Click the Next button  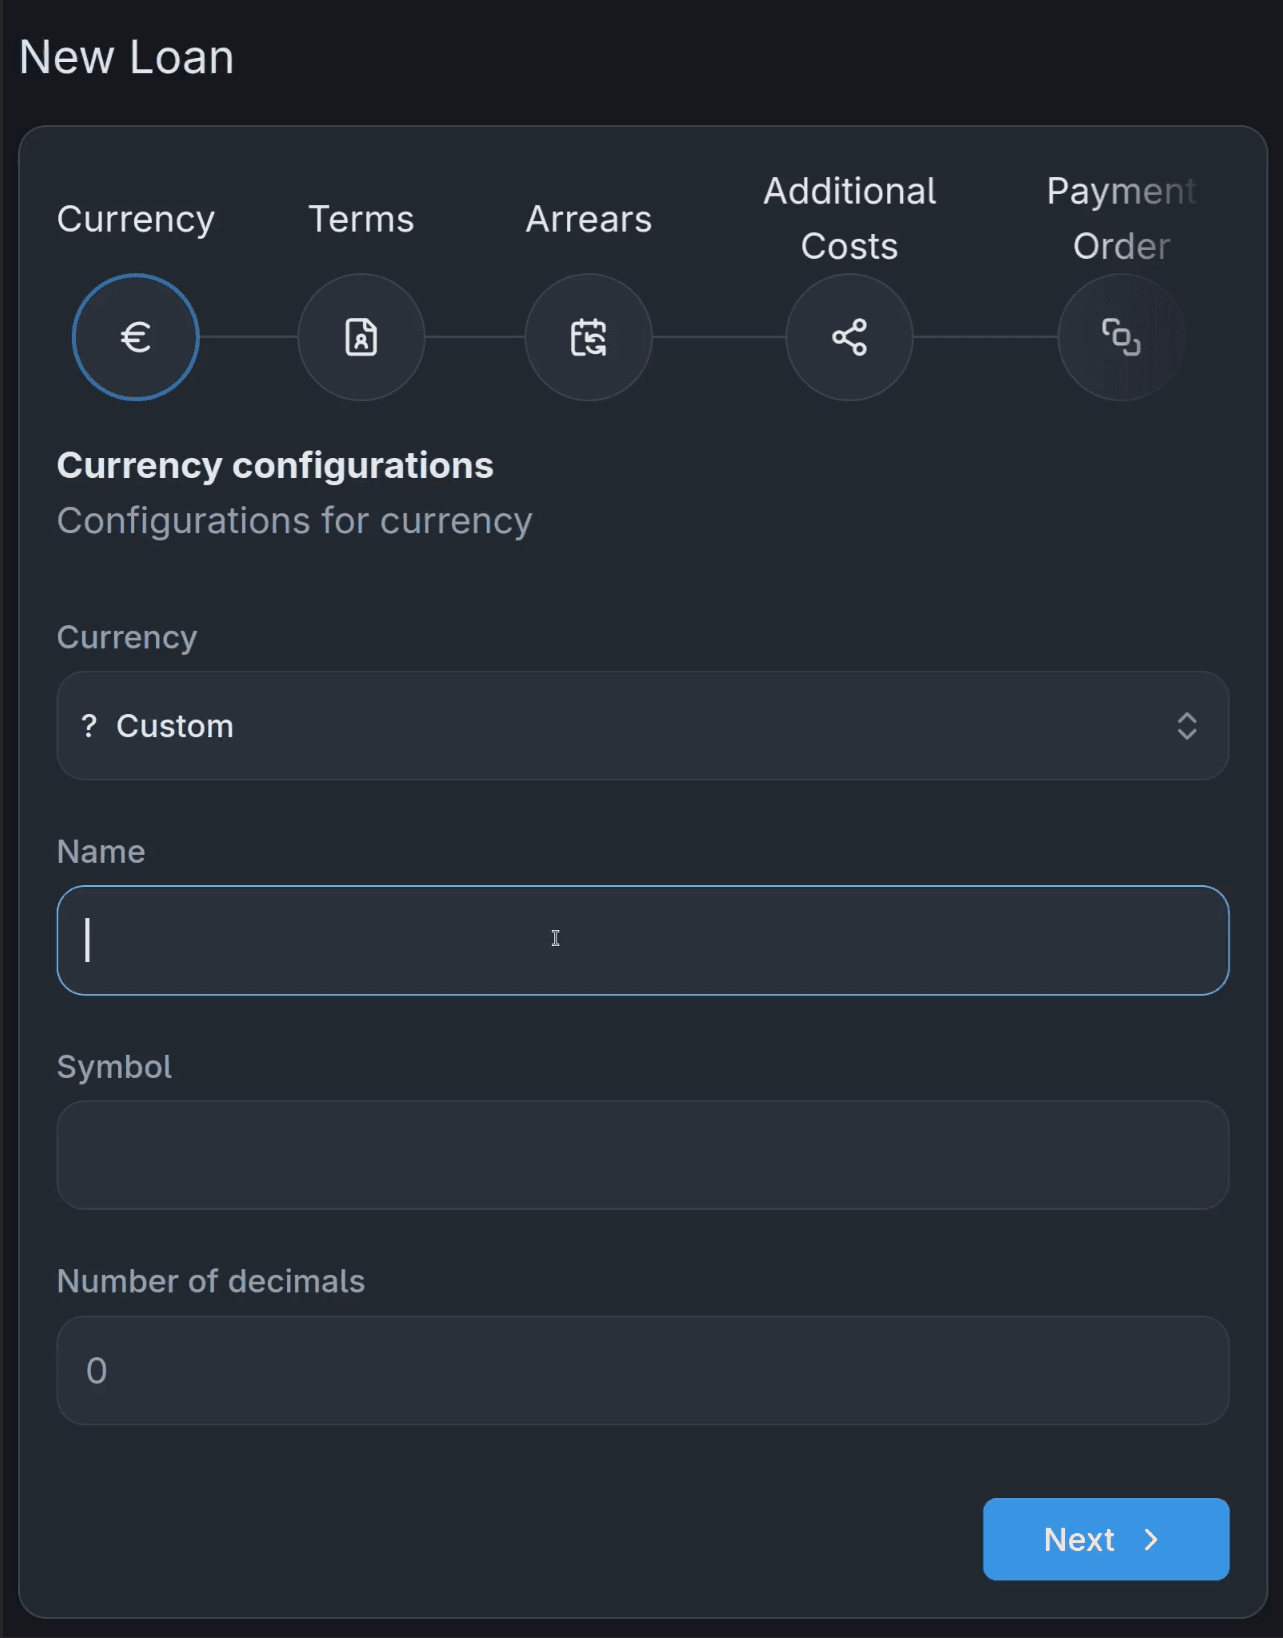1105,1539
